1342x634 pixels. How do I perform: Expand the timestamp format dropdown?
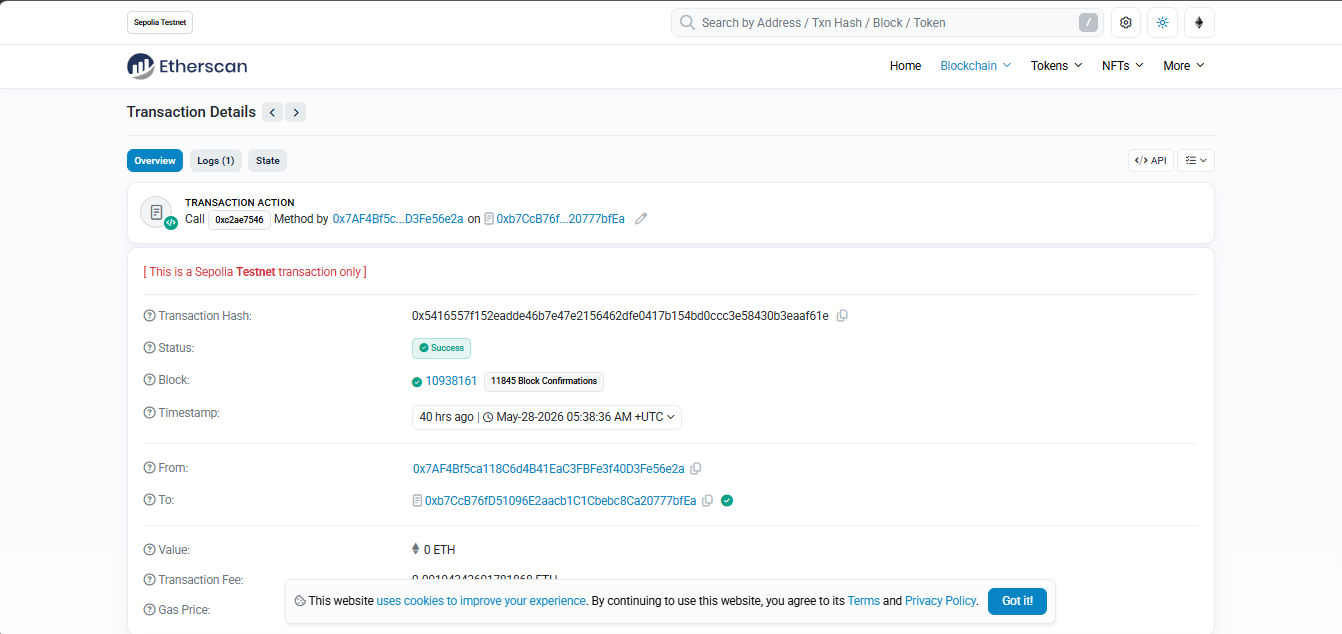[547, 417]
